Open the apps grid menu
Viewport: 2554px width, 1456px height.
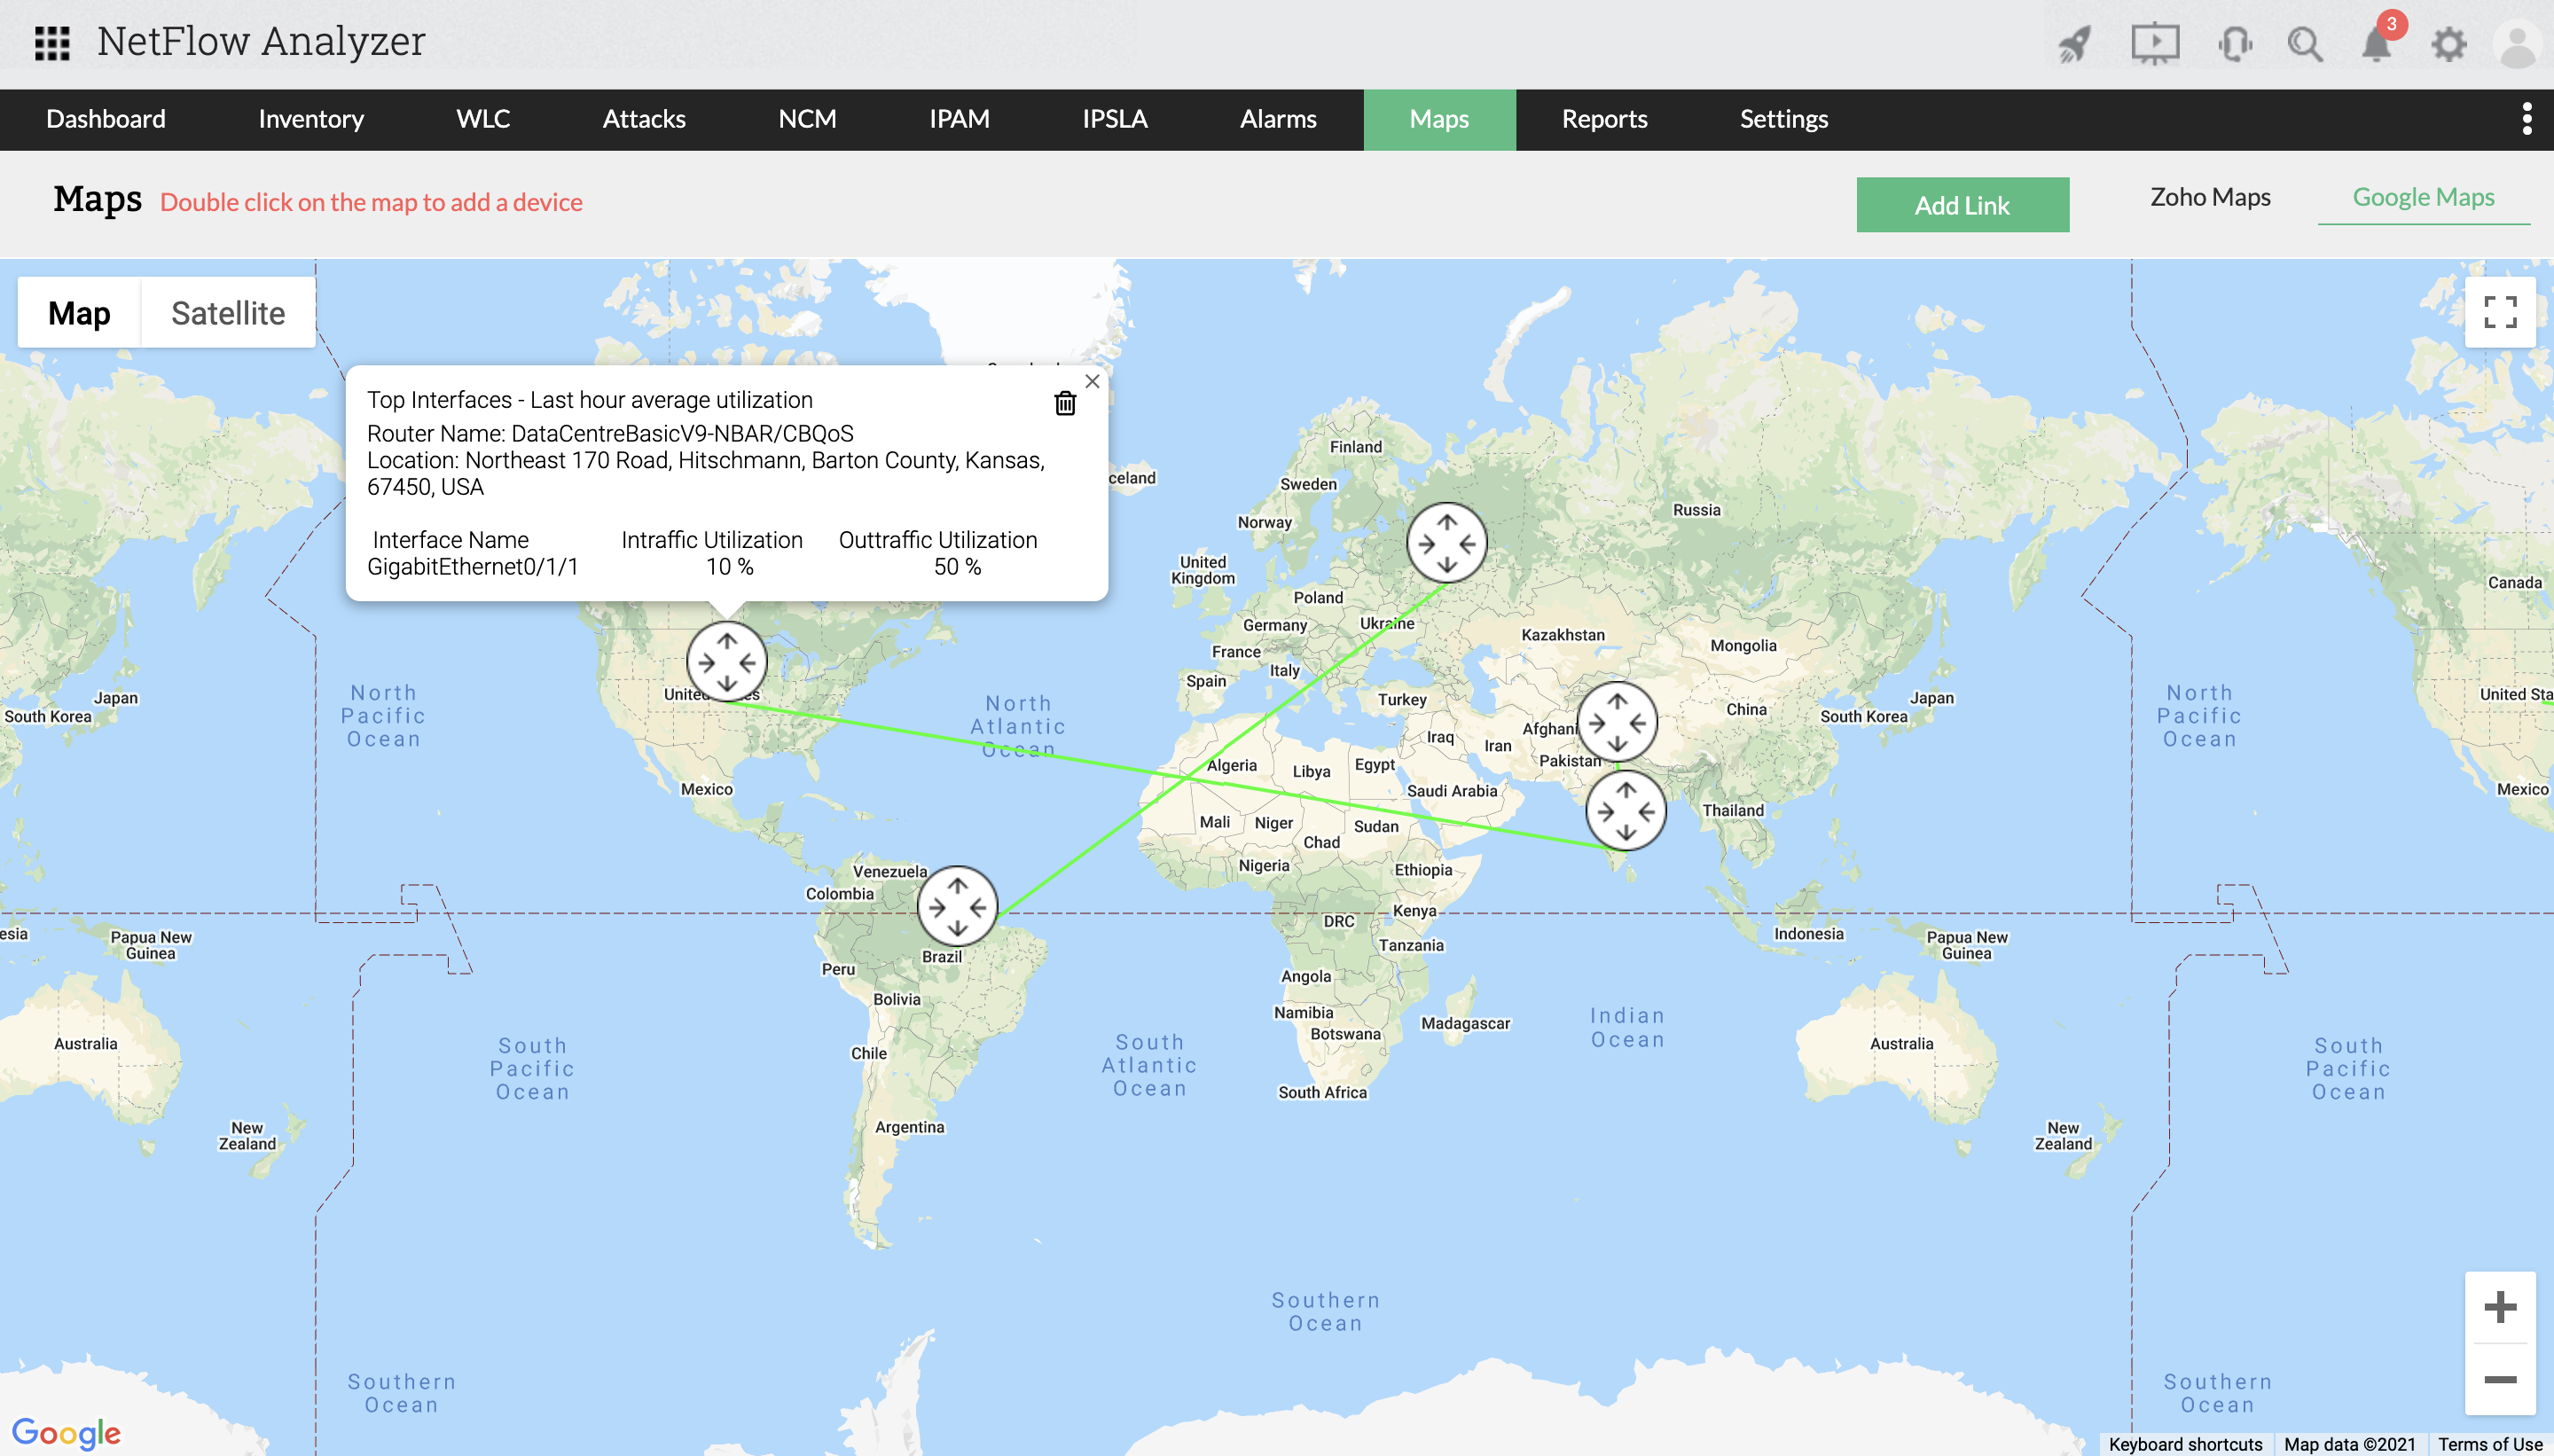(x=54, y=42)
